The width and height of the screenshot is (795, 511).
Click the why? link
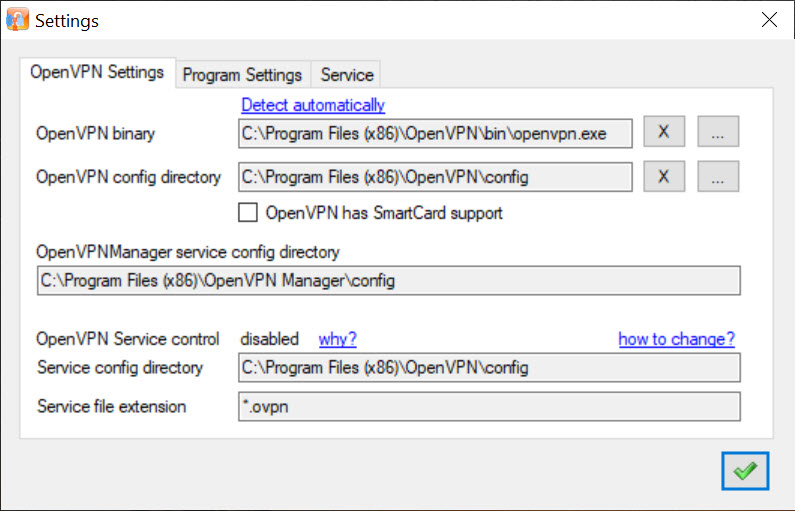point(338,339)
